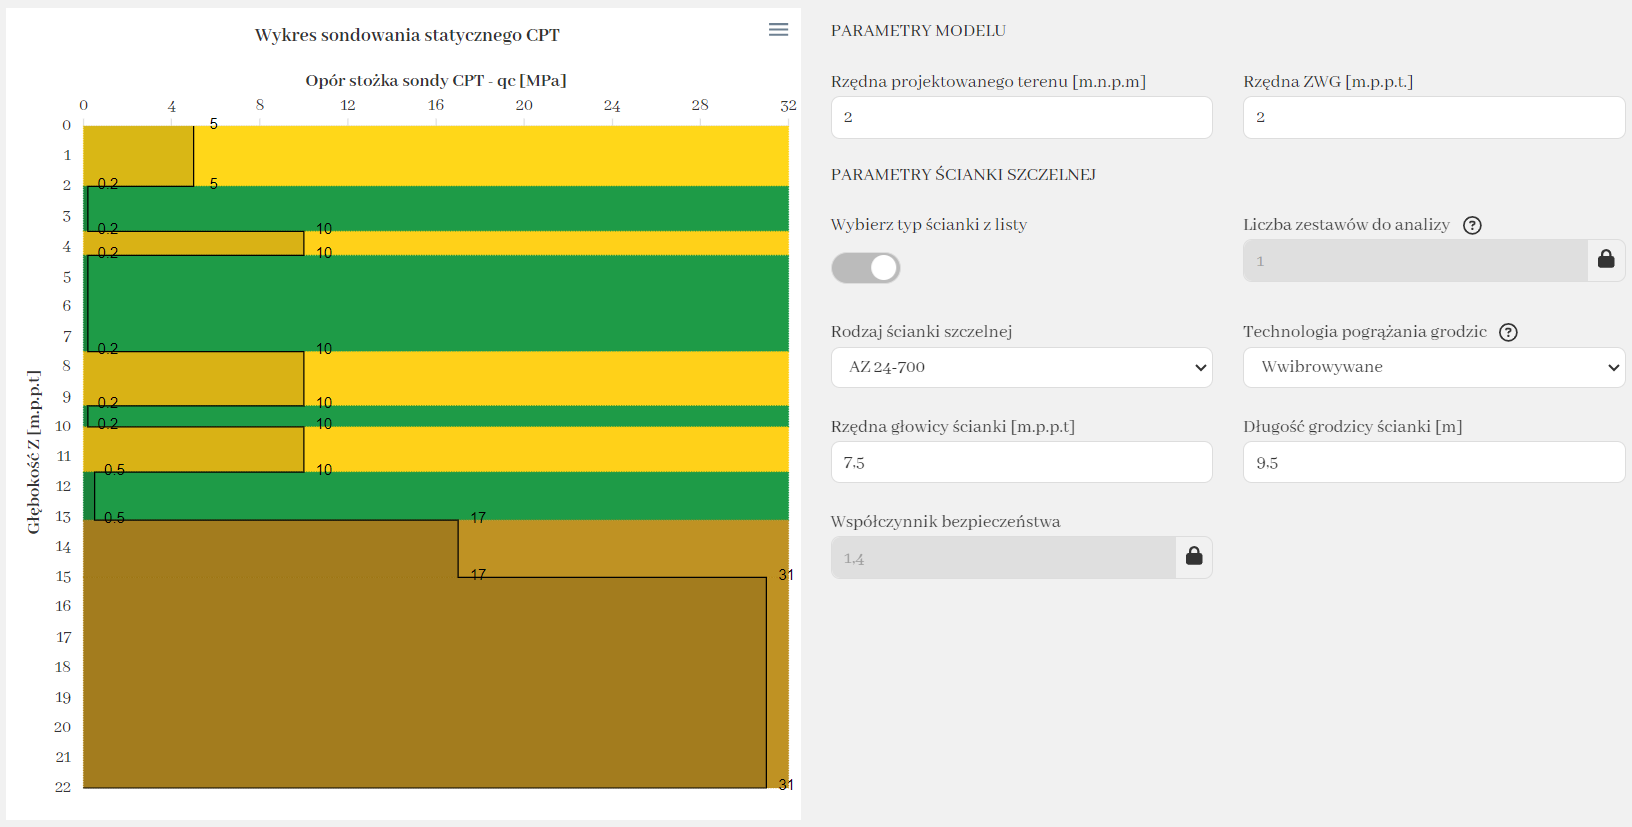The width and height of the screenshot is (1632, 827).
Task: Click the chart title Wykres sondowania statycznego CPT
Action: (407, 35)
